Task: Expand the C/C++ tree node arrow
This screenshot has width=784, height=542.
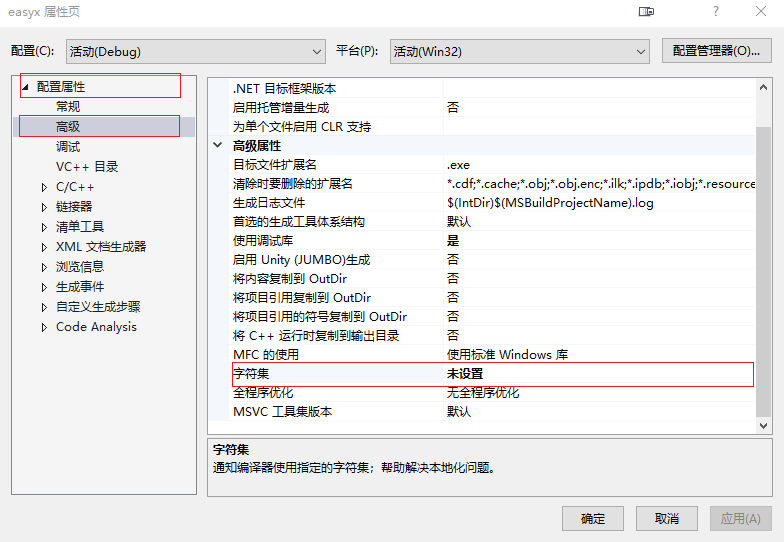Action: 44,187
